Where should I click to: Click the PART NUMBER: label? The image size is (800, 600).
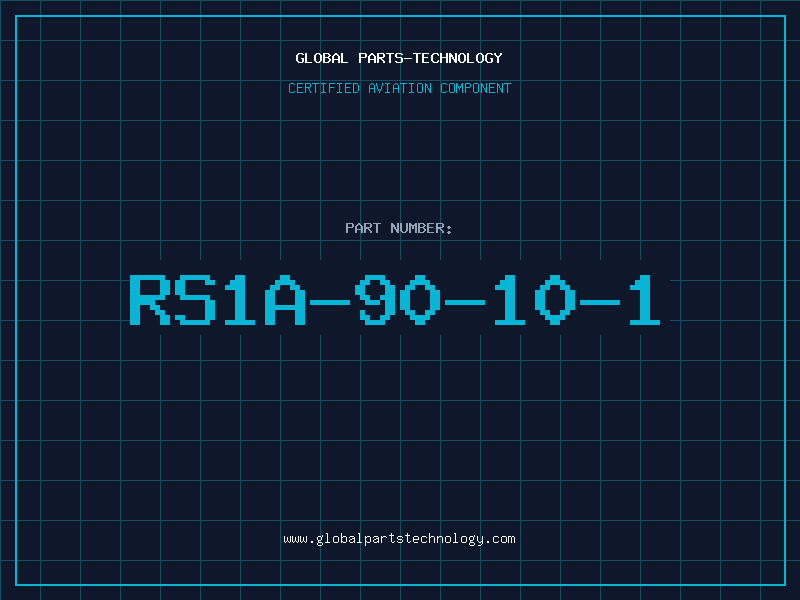(x=398, y=228)
